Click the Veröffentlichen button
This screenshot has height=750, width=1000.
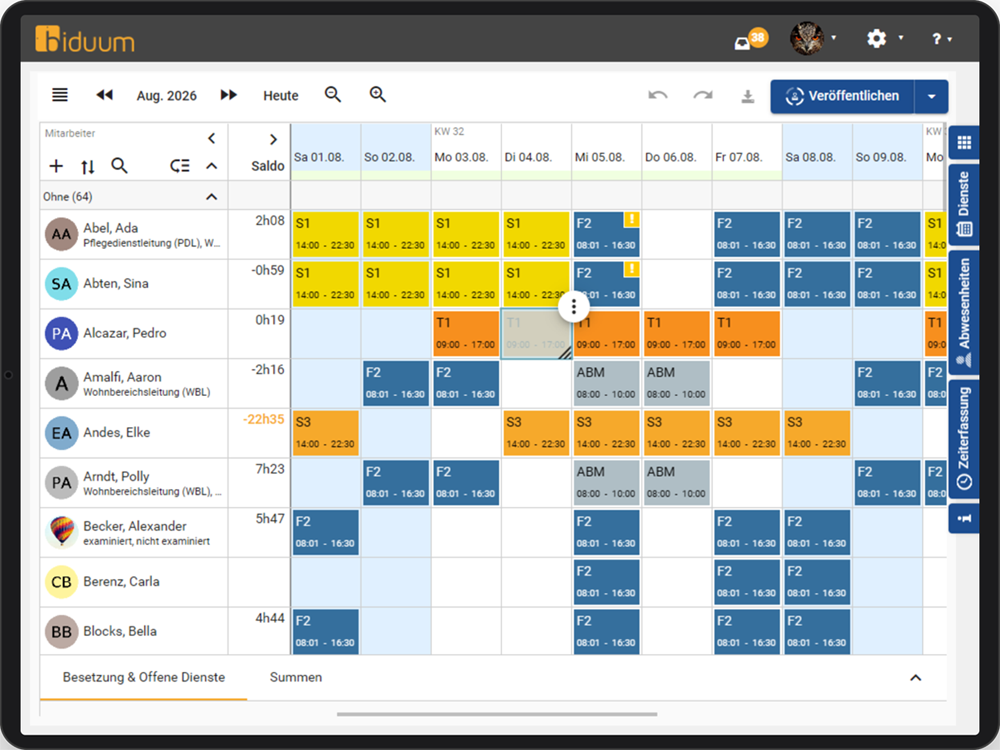(842, 96)
